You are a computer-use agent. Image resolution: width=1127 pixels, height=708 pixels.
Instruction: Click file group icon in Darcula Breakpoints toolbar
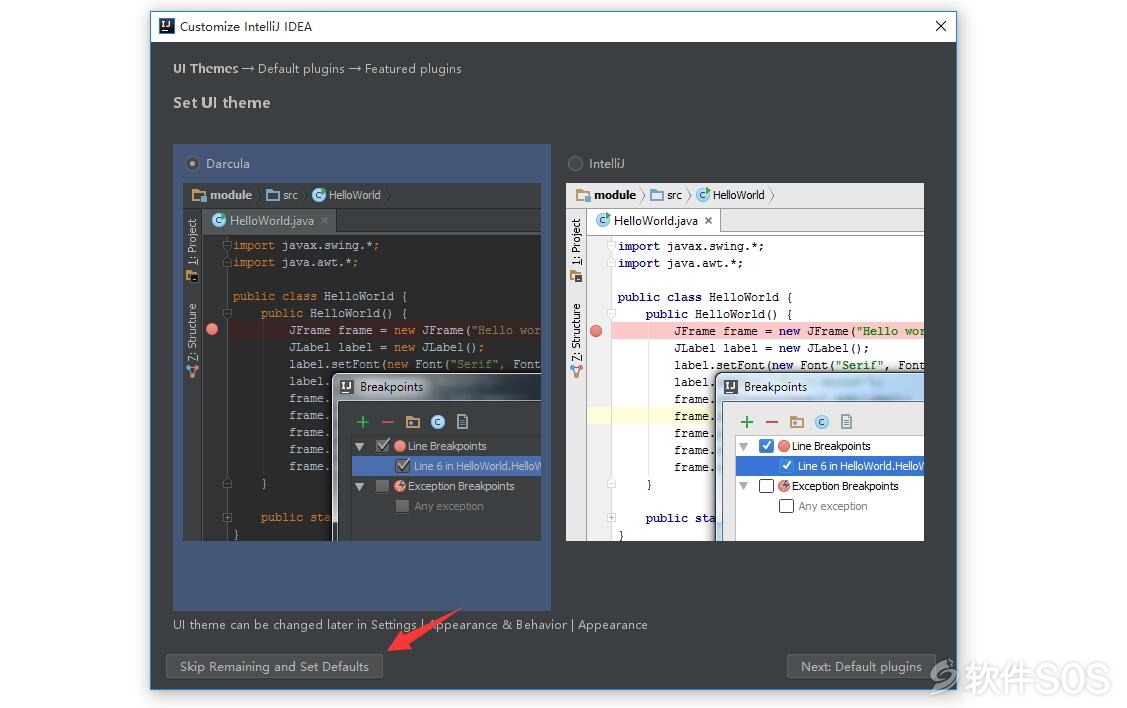[x=462, y=422]
